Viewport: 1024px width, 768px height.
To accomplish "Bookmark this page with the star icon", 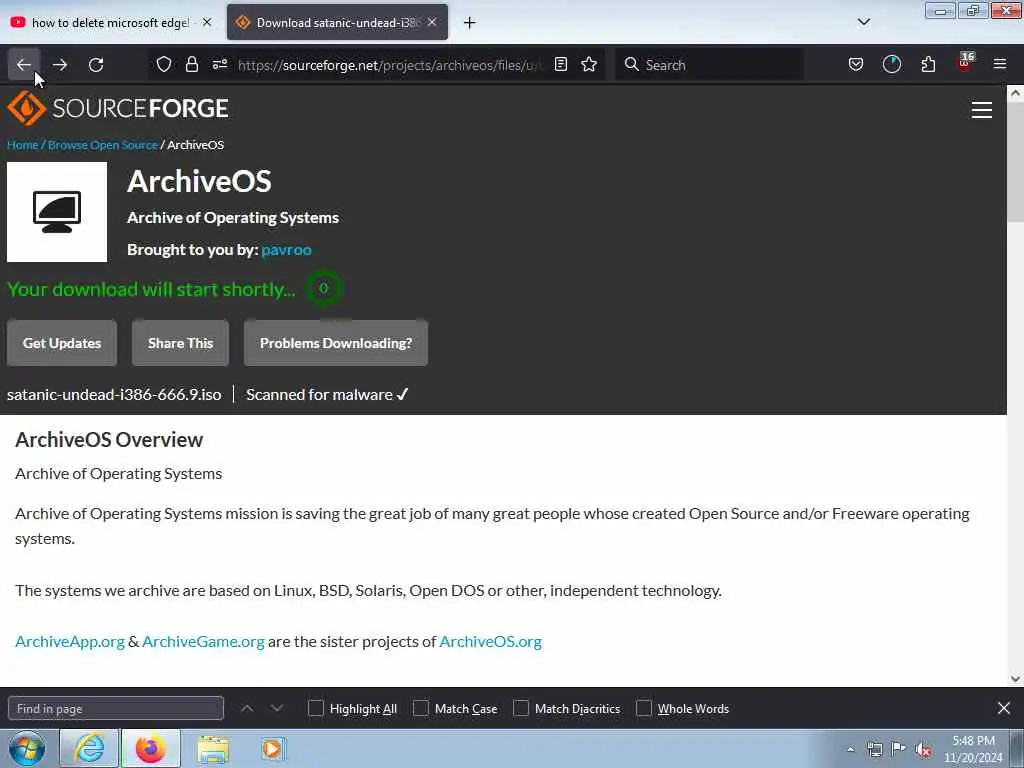I will (589, 65).
